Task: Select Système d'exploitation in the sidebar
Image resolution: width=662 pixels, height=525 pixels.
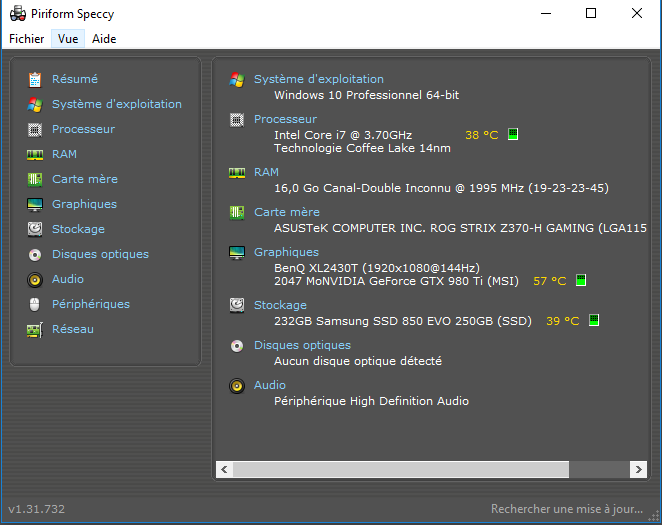Action: coord(117,104)
